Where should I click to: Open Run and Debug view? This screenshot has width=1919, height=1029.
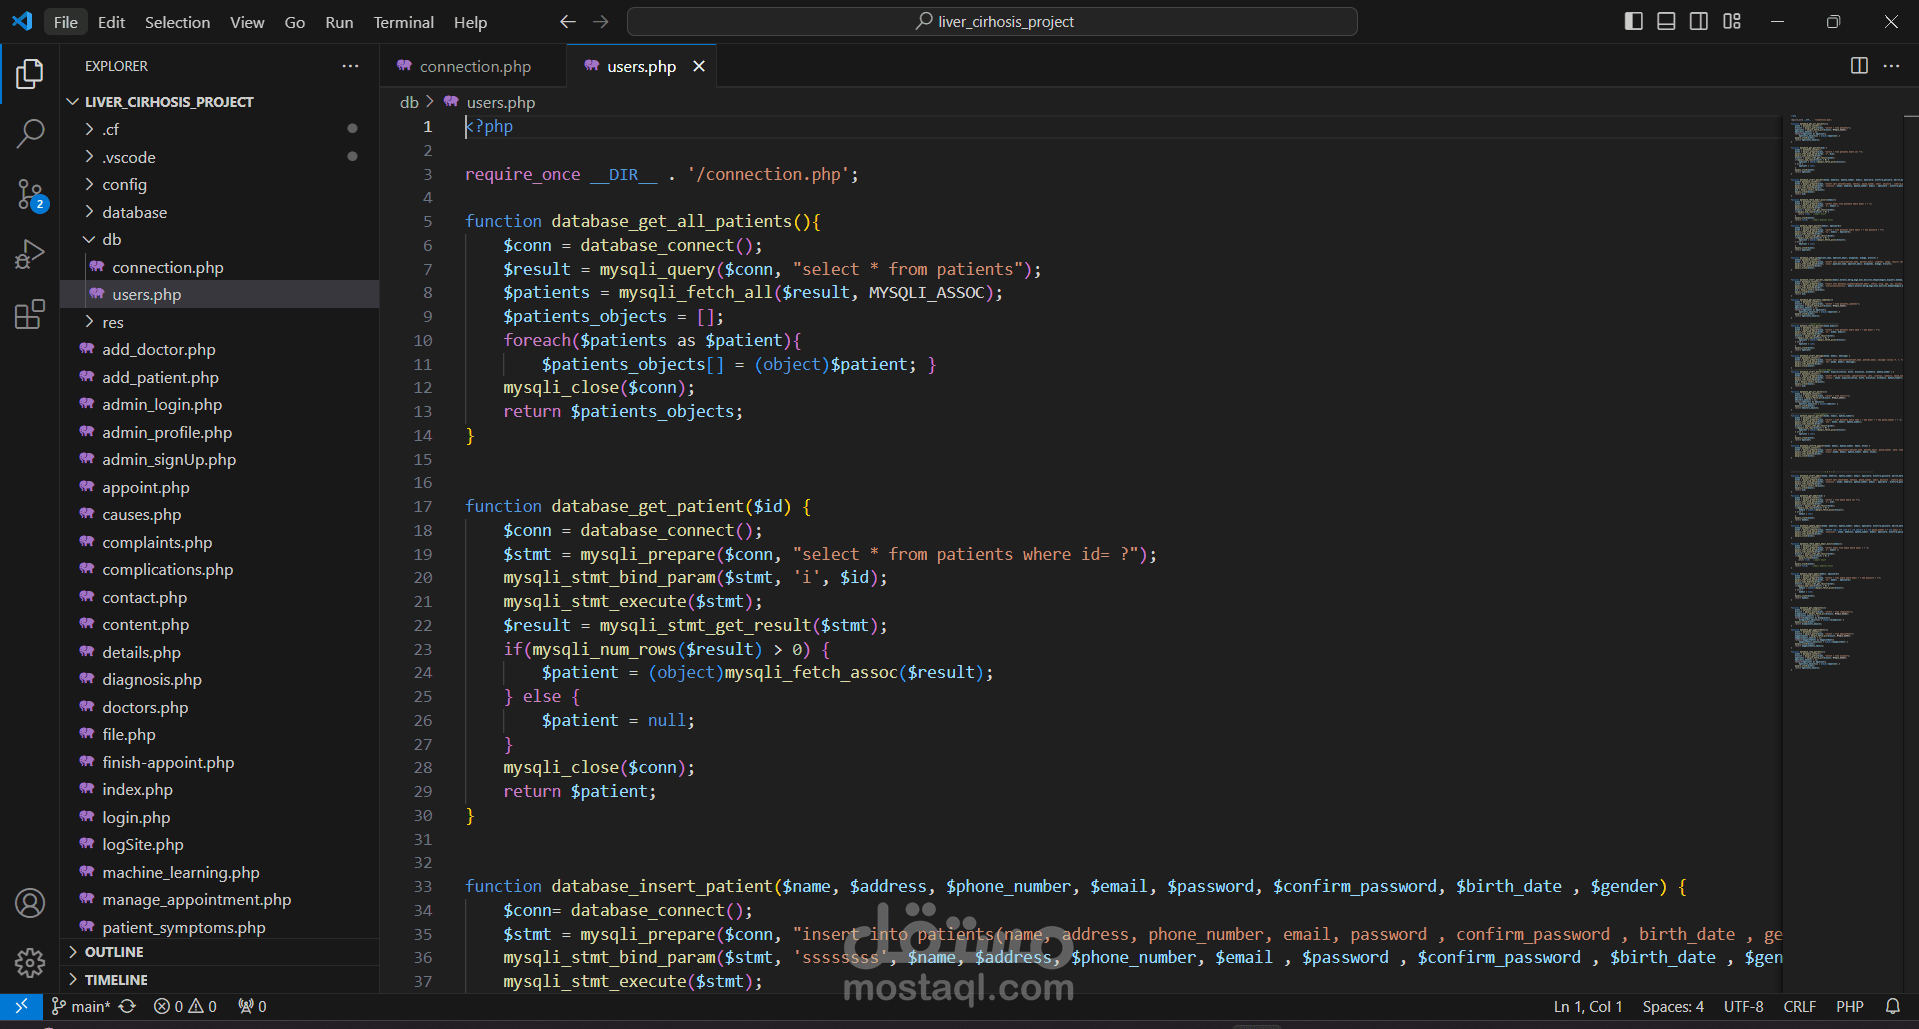30,255
